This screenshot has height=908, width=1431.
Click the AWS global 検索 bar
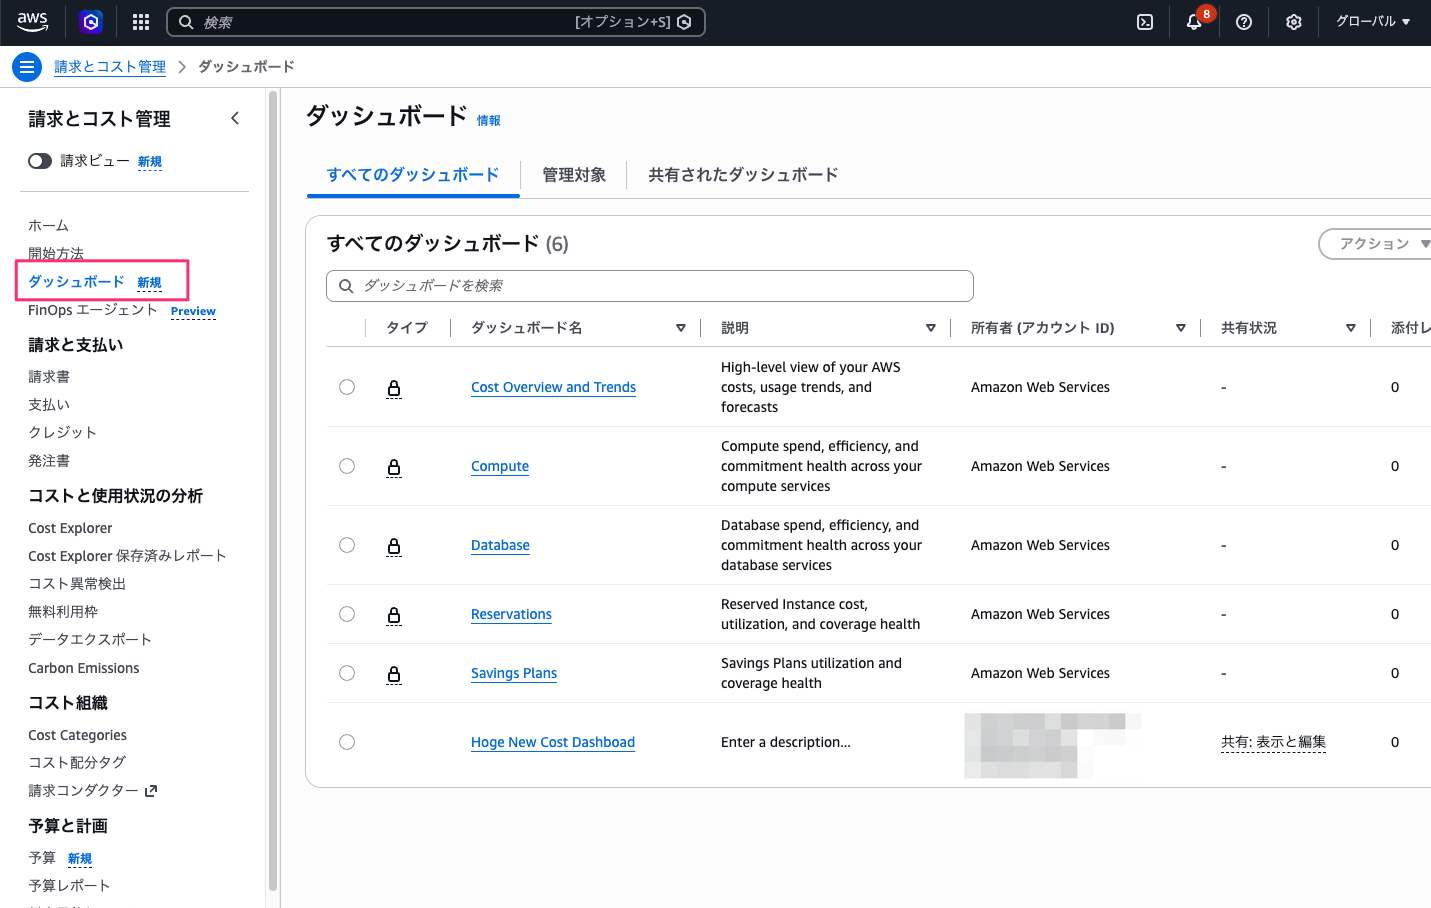coord(436,22)
